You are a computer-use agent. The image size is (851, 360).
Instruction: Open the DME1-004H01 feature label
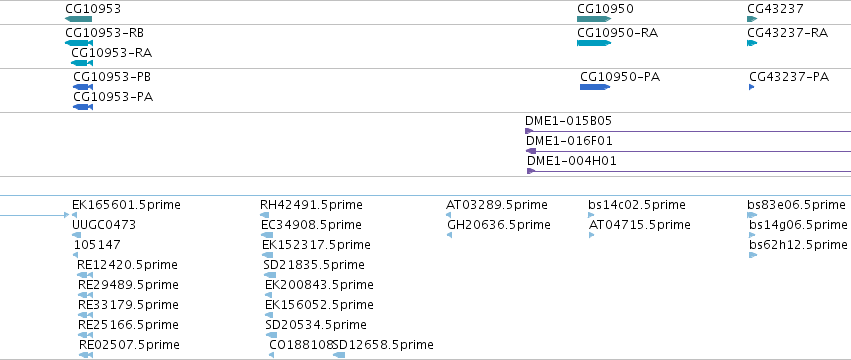(571, 161)
